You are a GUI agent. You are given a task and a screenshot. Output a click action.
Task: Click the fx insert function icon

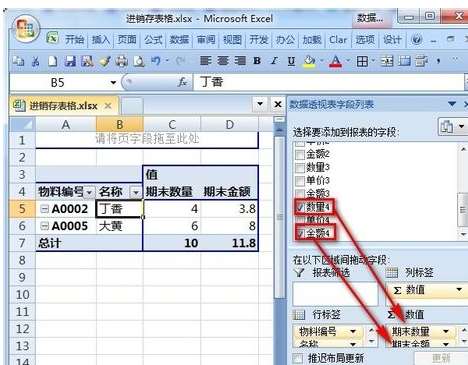[182, 82]
